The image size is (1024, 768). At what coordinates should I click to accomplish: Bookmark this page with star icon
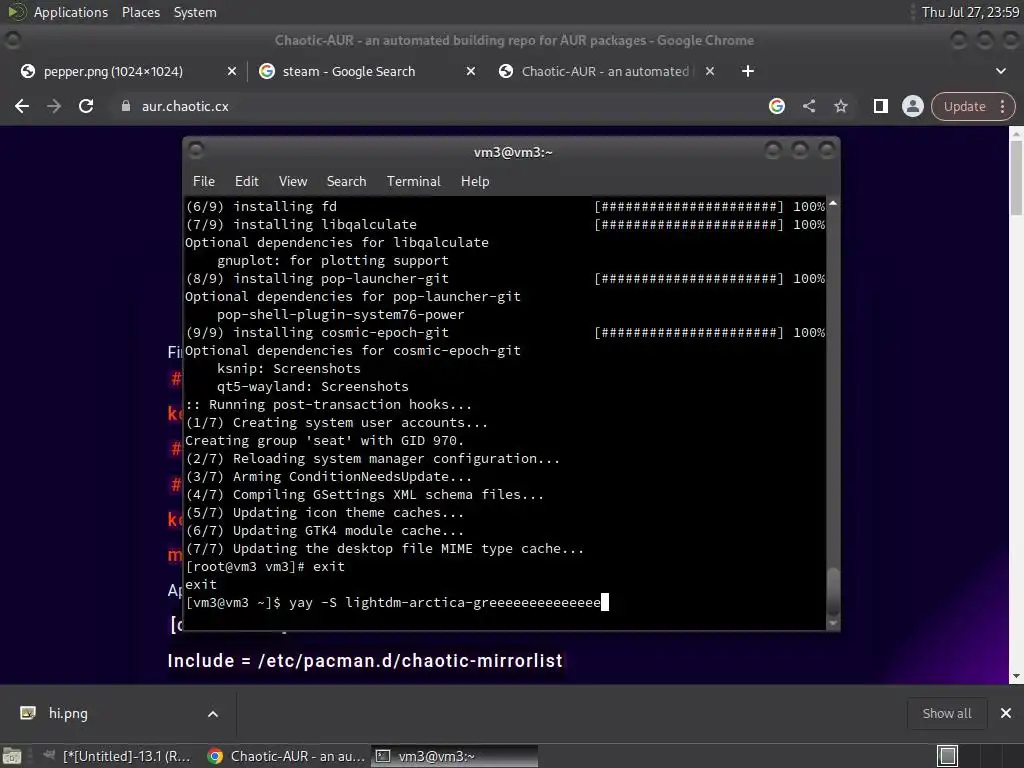tap(840, 106)
